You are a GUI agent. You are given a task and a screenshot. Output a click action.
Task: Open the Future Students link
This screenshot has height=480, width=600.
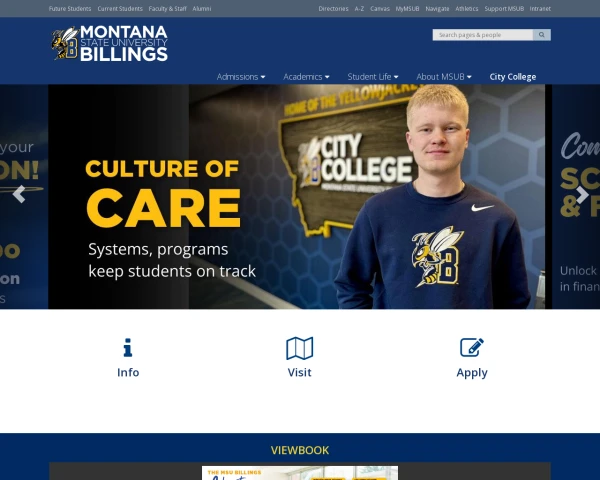(70, 8)
